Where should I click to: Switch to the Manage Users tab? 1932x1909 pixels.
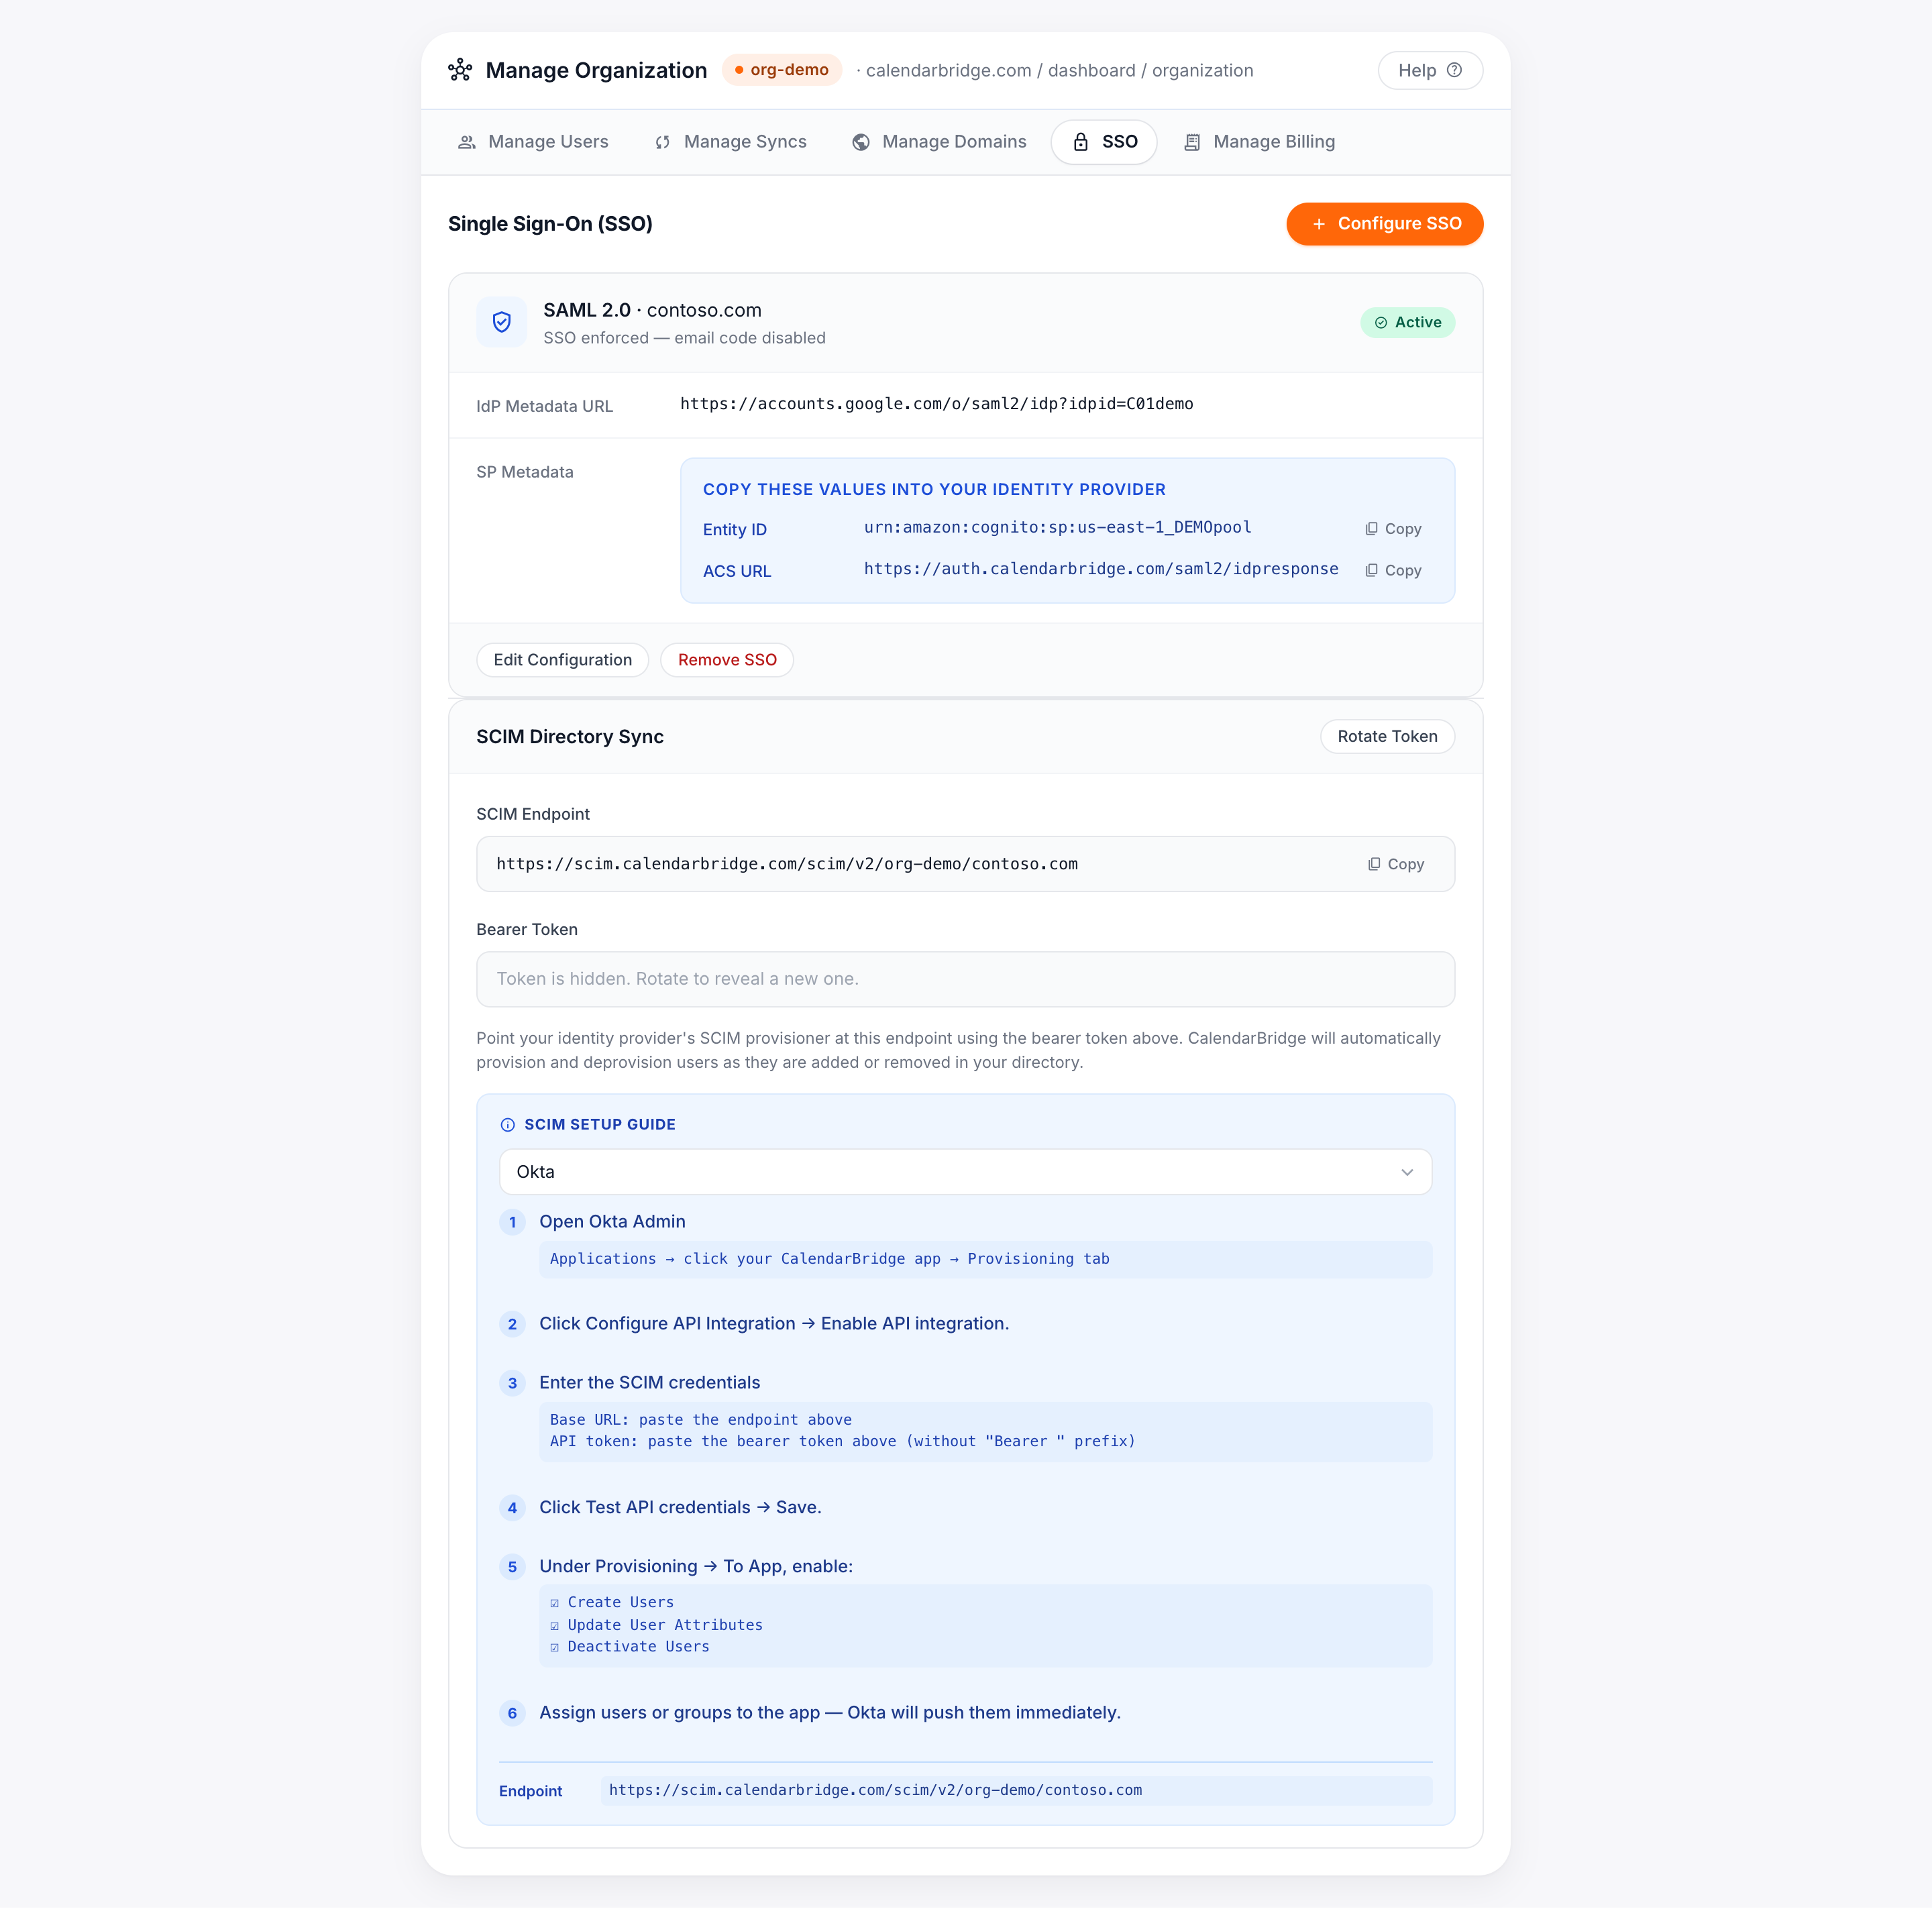tap(533, 142)
